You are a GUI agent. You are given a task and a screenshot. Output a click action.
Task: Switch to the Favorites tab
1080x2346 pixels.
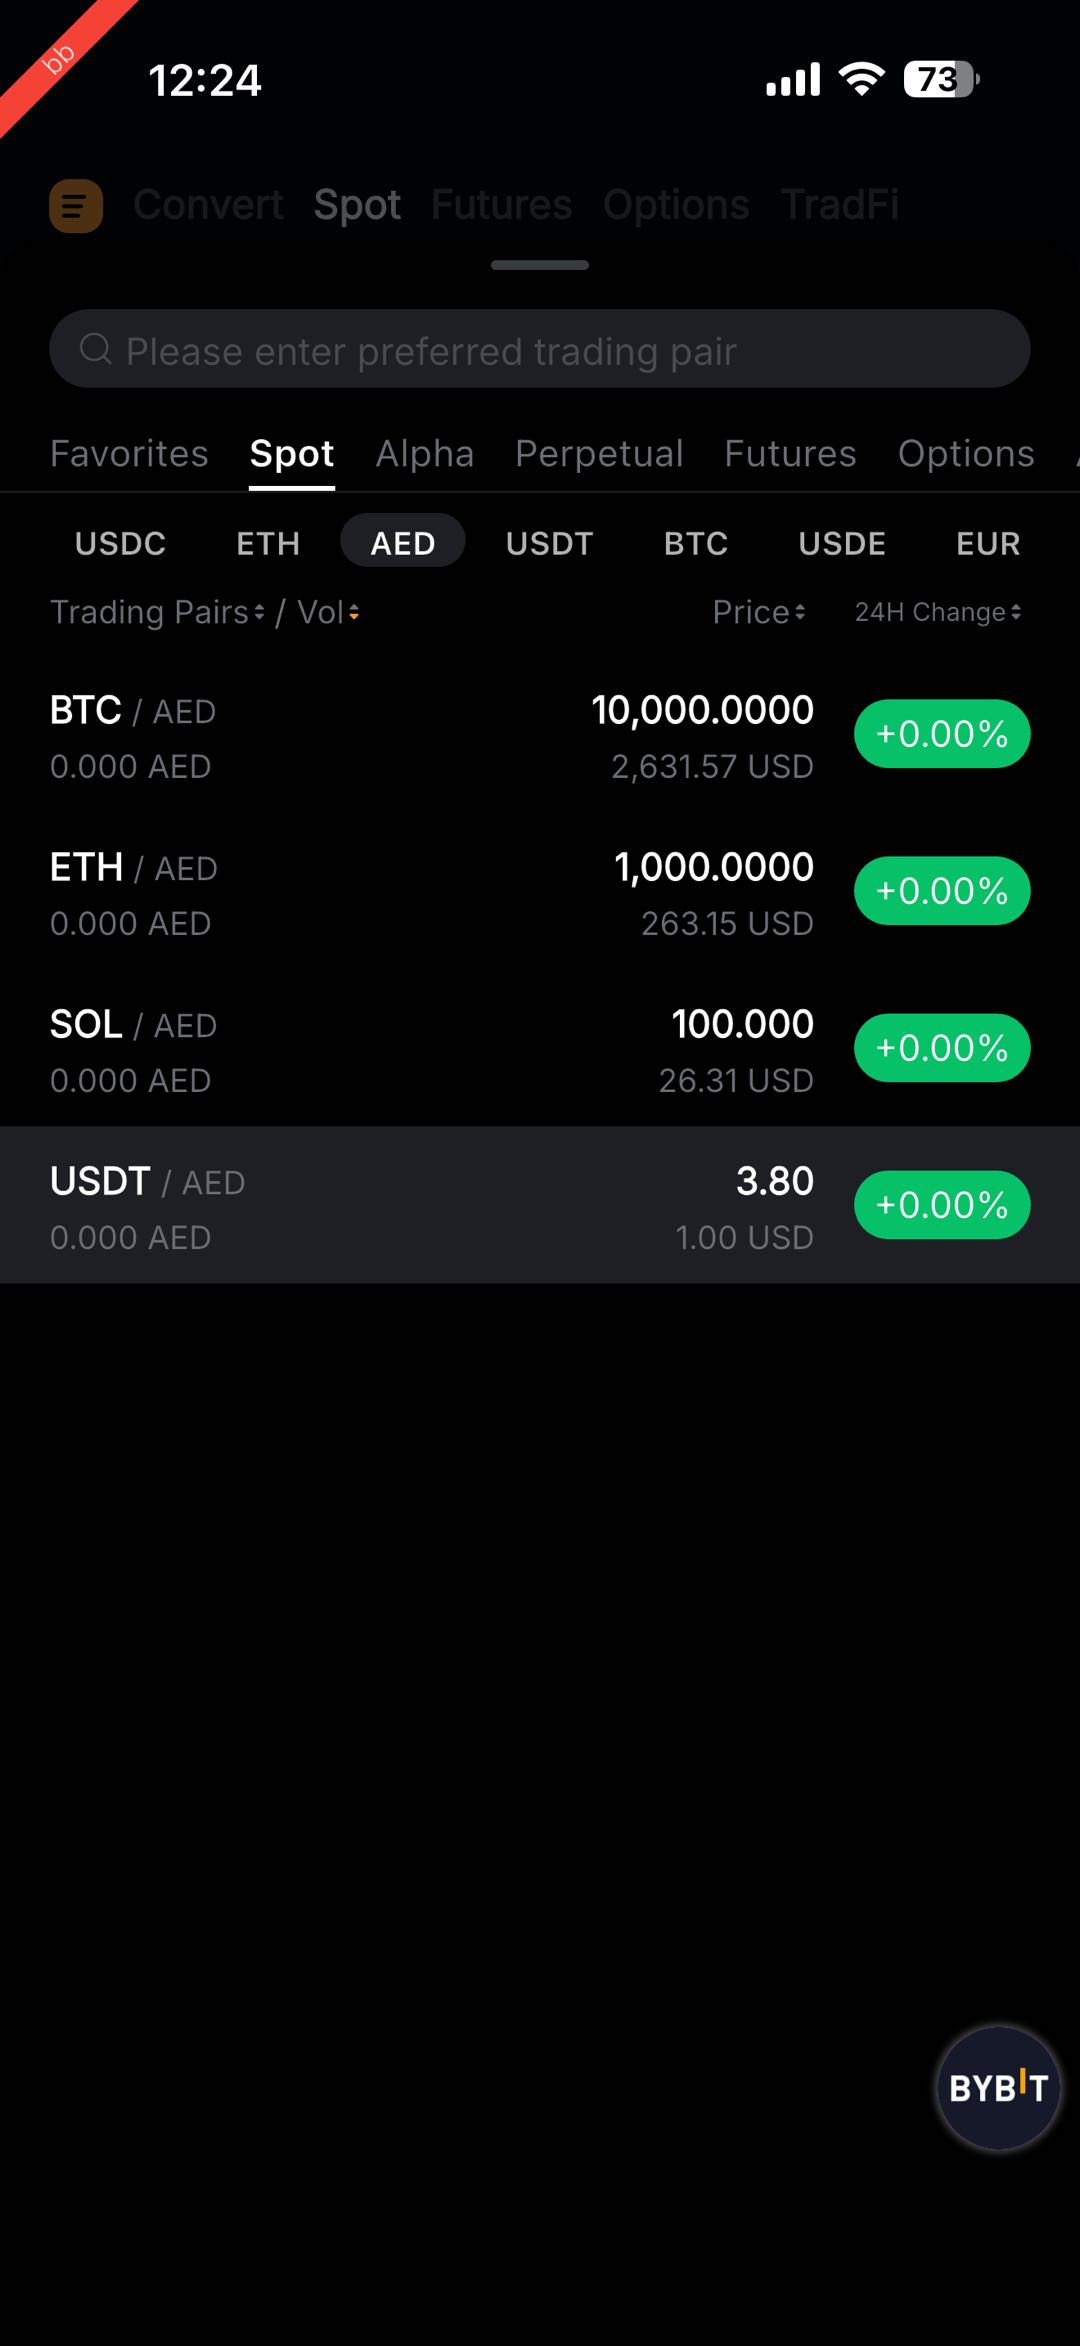click(x=129, y=454)
